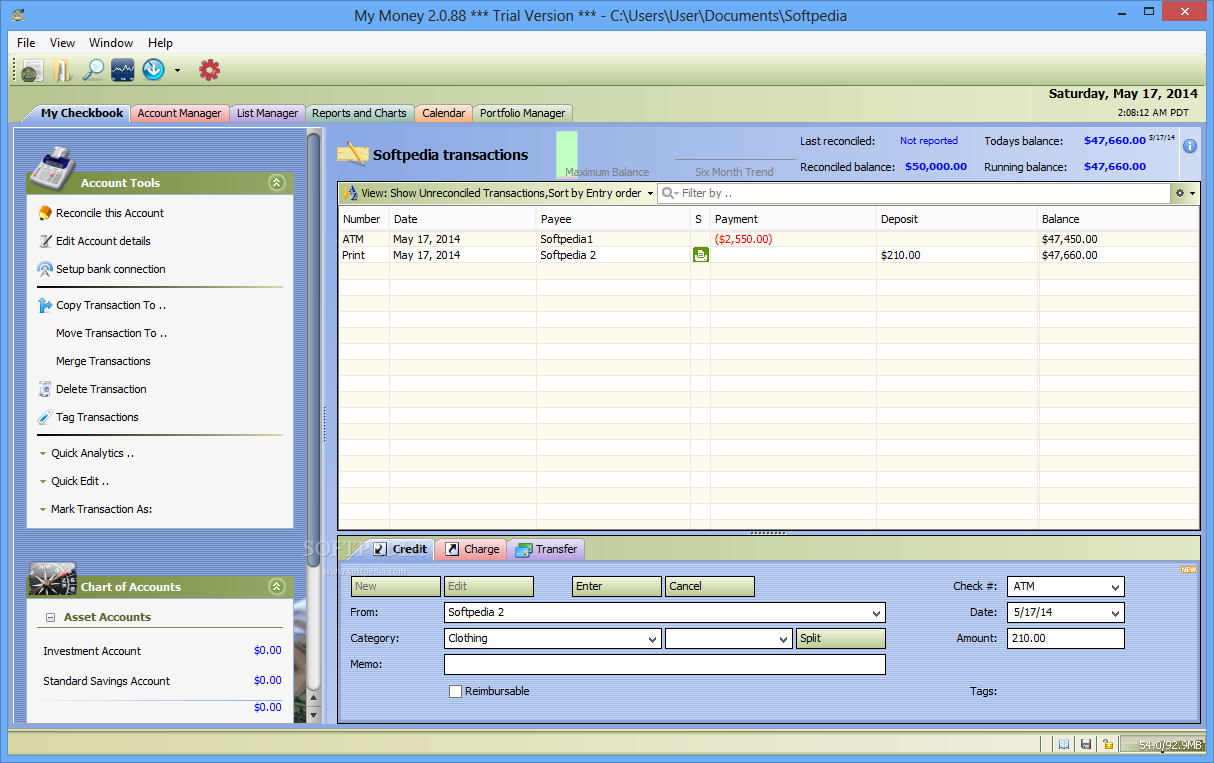
Task: Click the Filter by search field
Action: pyautogui.click(x=914, y=193)
